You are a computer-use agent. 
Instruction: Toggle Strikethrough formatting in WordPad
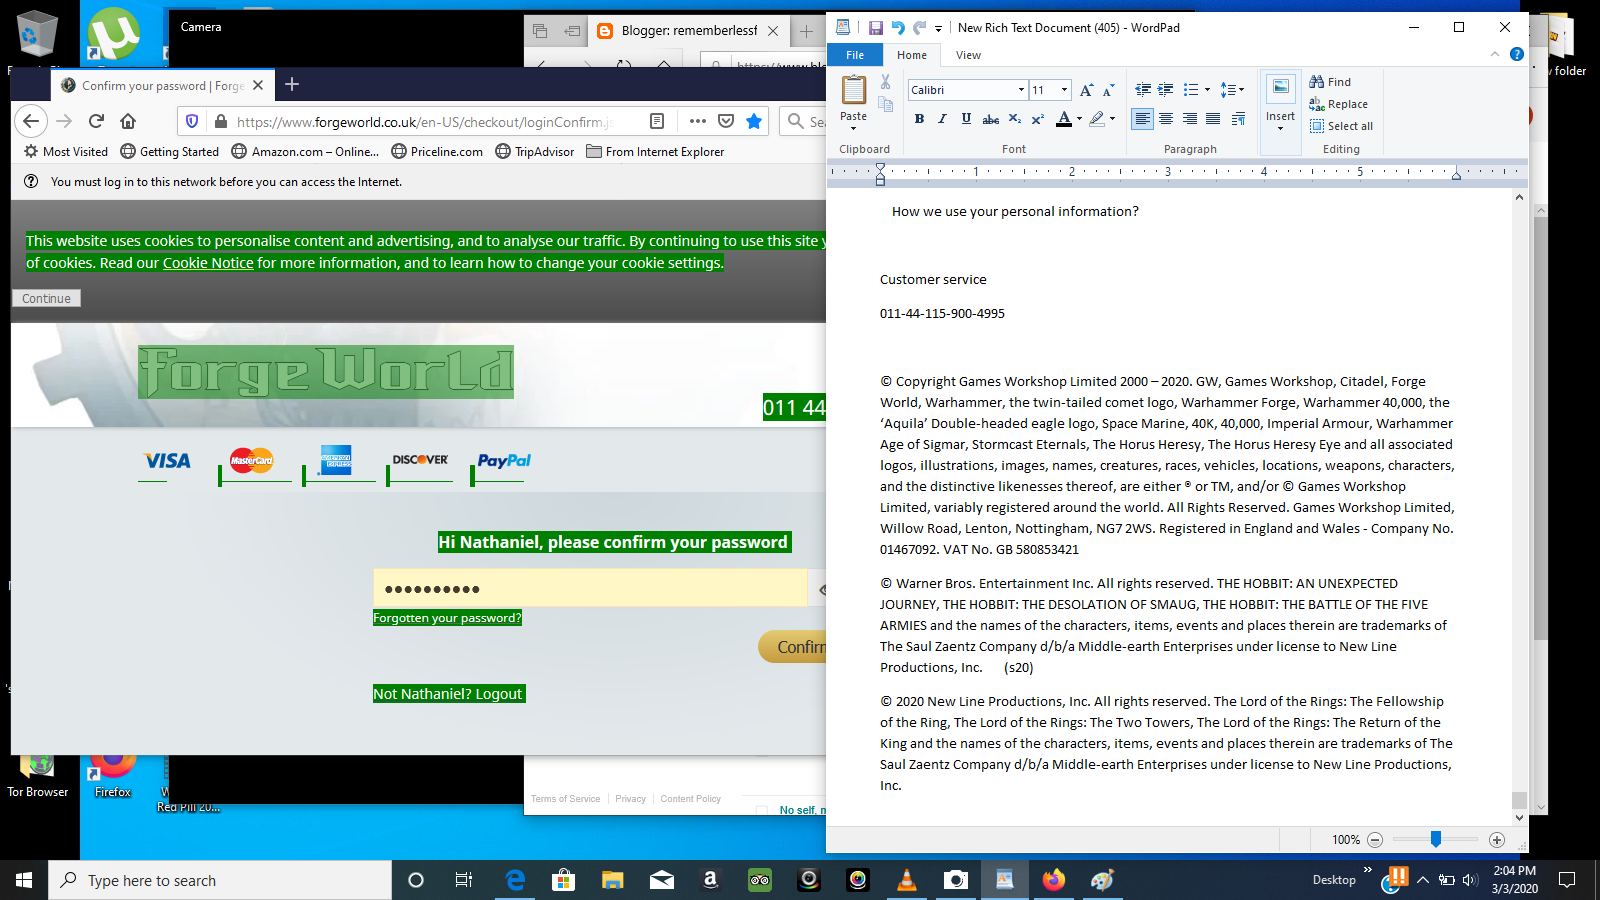click(x=990, y=119)
